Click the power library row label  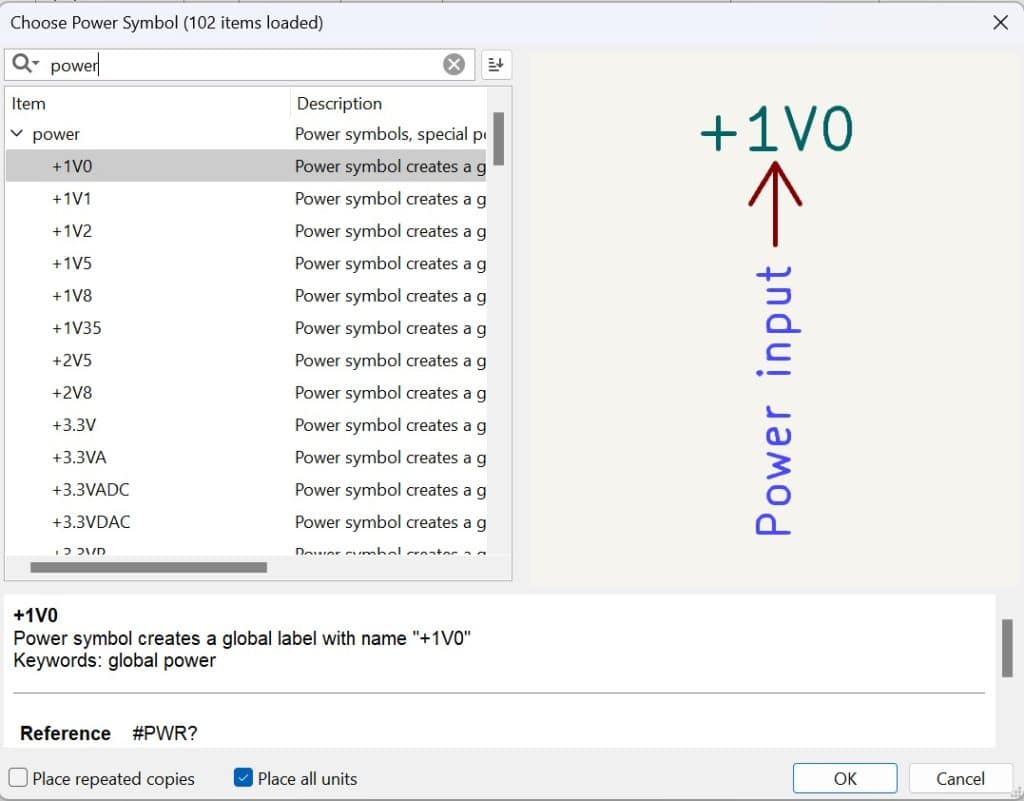(x=56, y=134)
